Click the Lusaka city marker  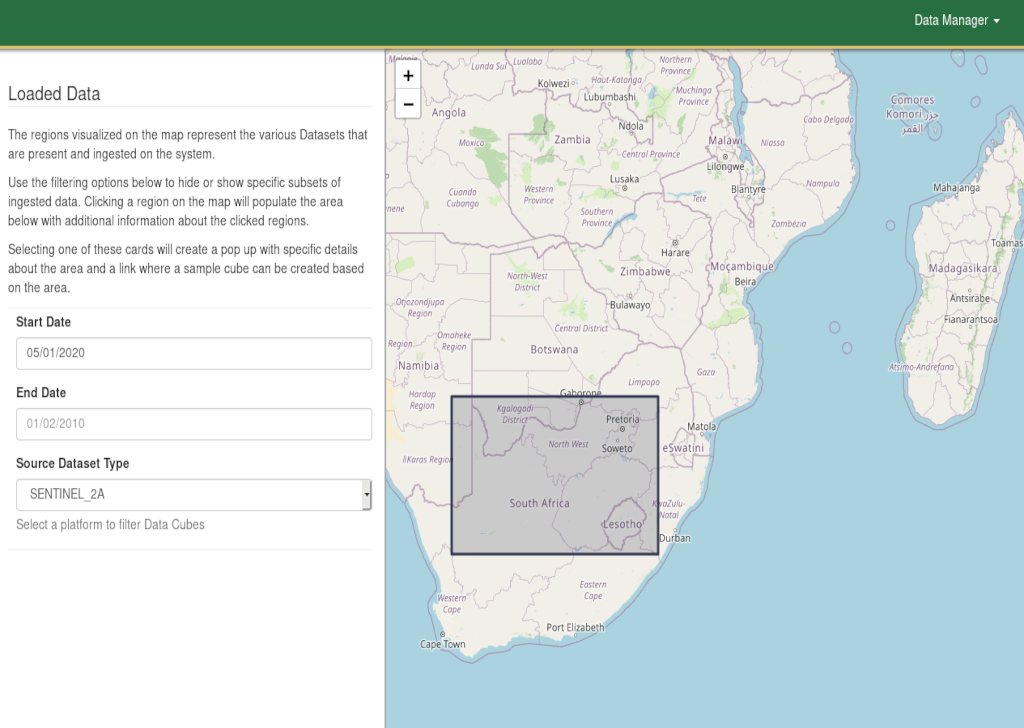pos(625,188)
